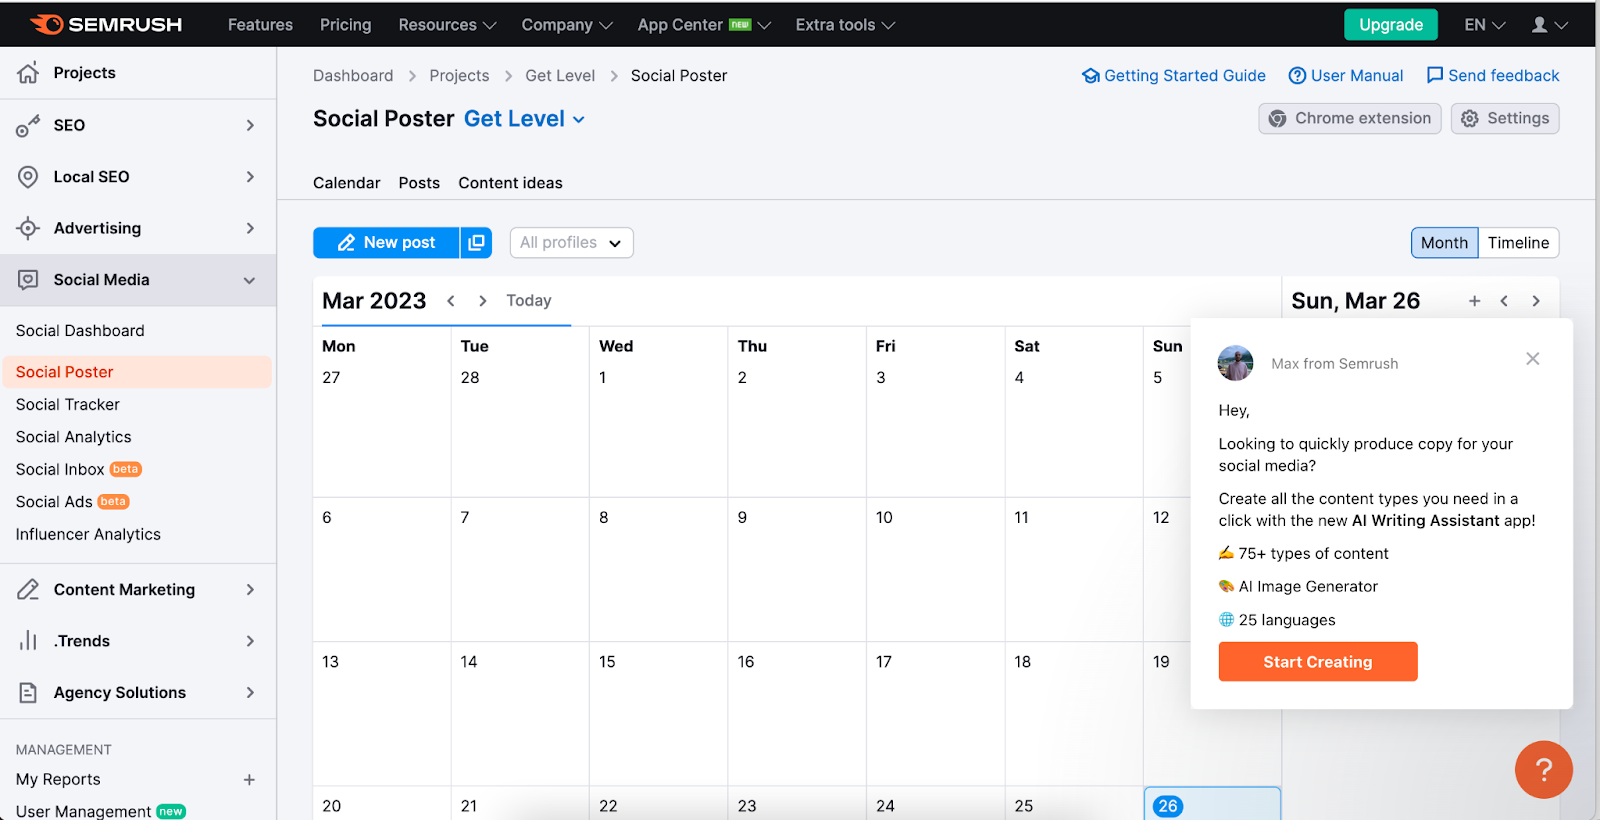This screenshot has height=820, width=1600.
Task: Go to previous day in side panel
Action: tap(1504, 301)
